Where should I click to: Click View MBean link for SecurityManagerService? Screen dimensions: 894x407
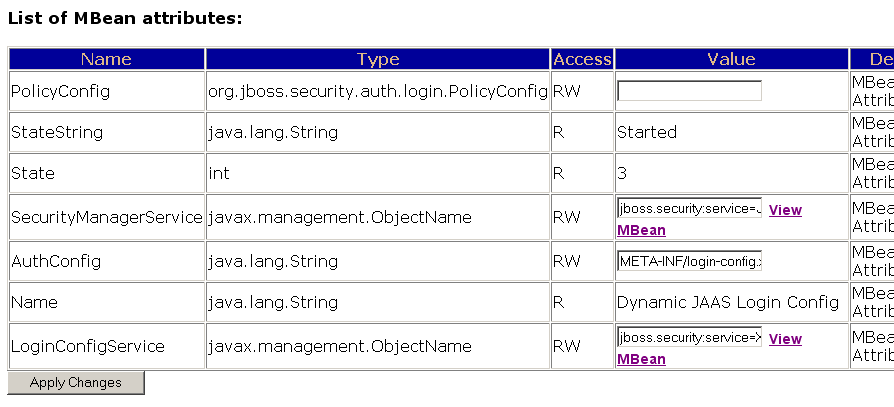[x=785, y=210]
